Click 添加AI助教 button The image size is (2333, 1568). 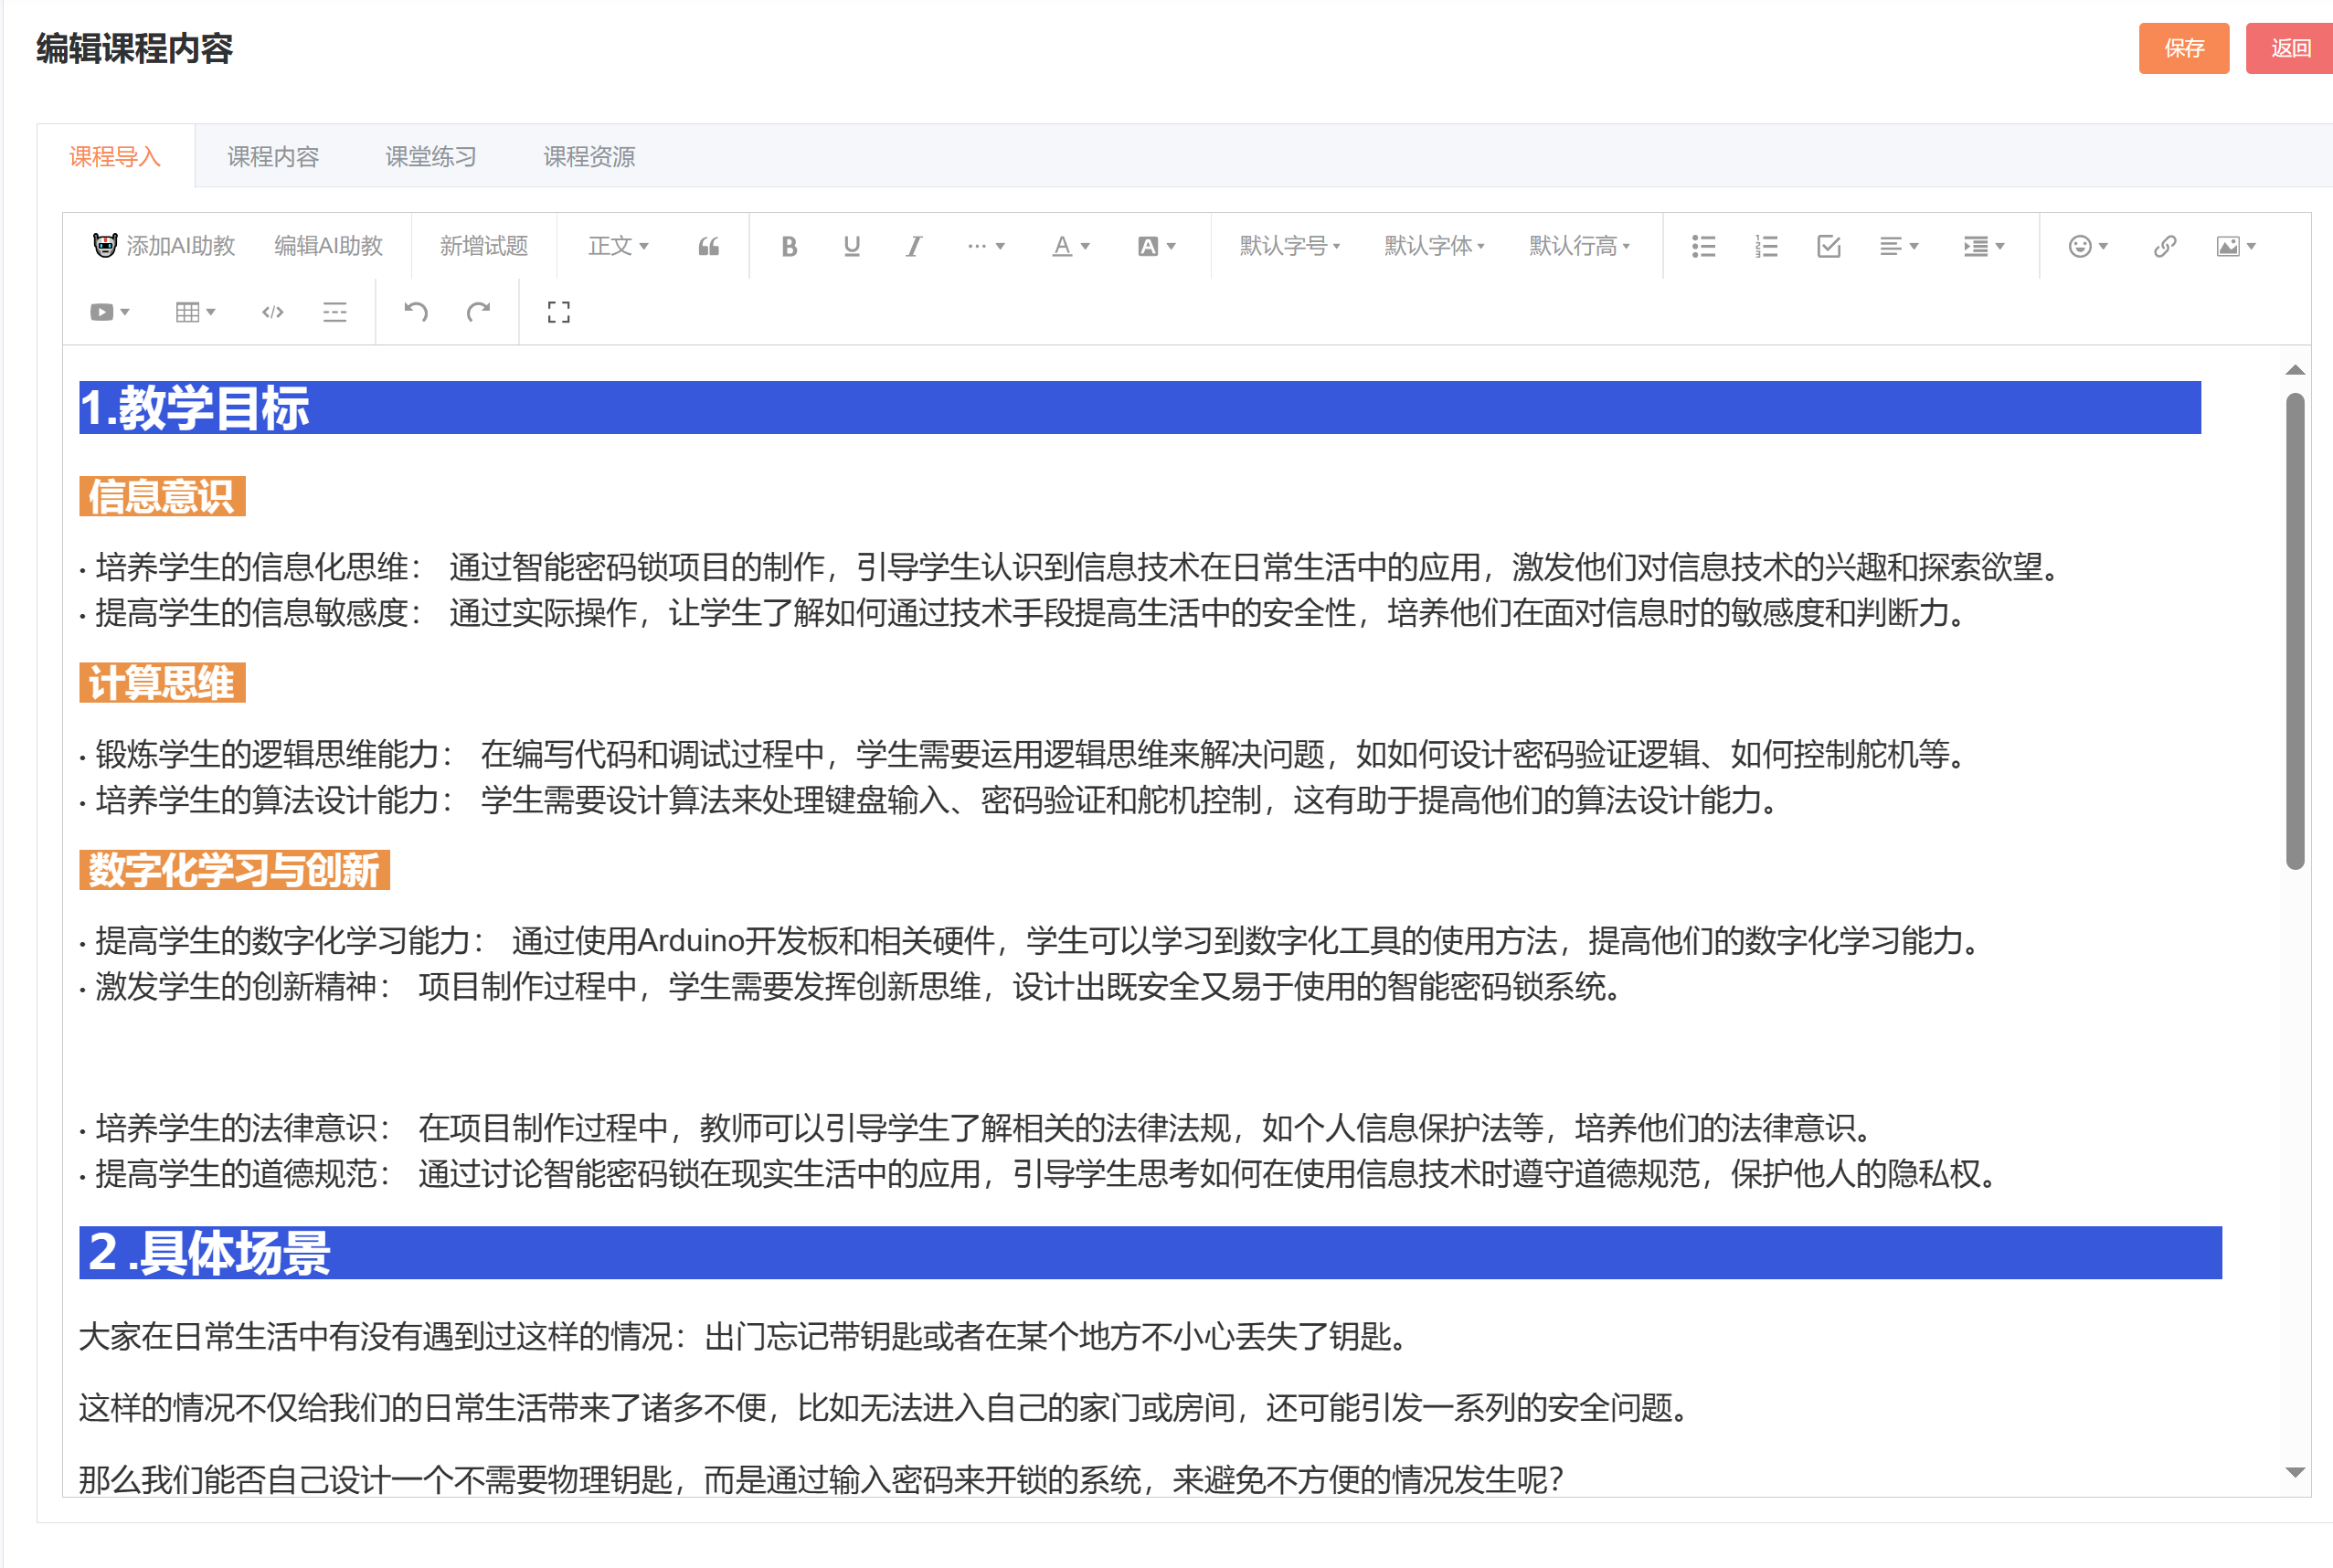click(165, 246)
